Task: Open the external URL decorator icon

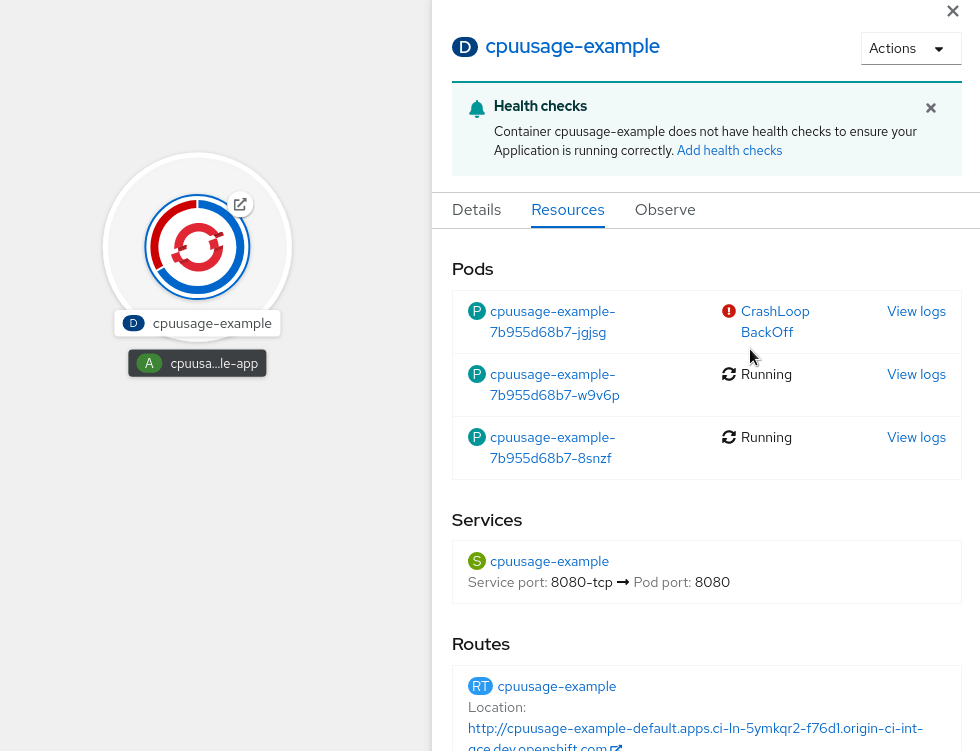Action: (x=240, y=204)
